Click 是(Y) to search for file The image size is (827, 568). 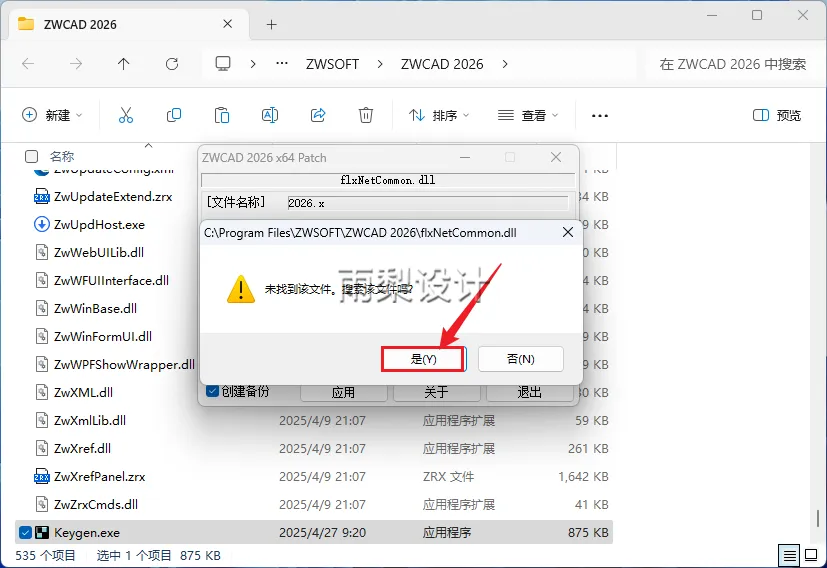[x=424, y=359]
